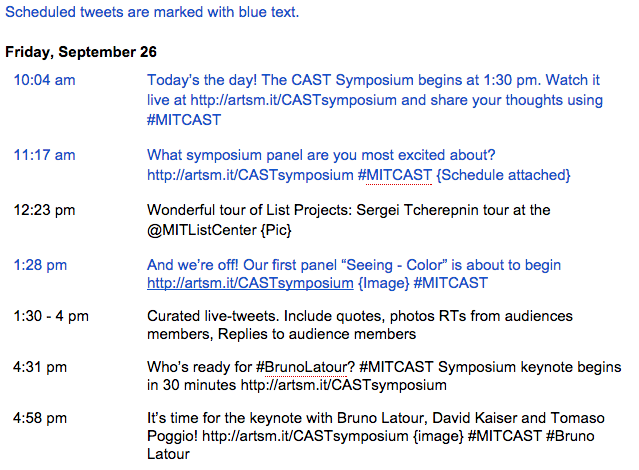Click the red-underlined #MITCAST hashtag in 11:17 tweet
Screen dimensions: 639x470
tap(394, 175)
